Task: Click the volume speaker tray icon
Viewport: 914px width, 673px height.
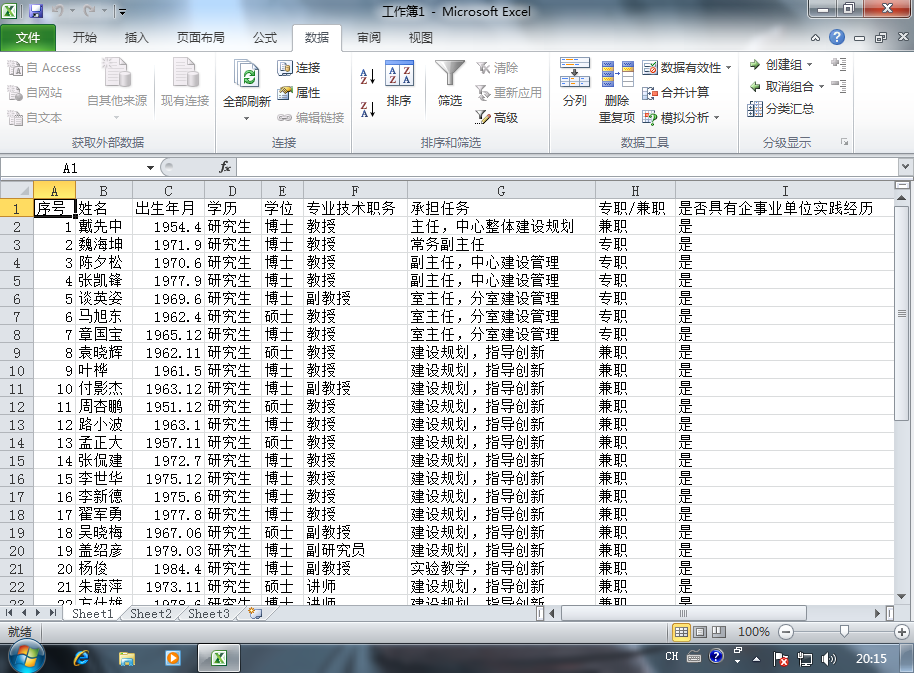Action: (829, 658)
